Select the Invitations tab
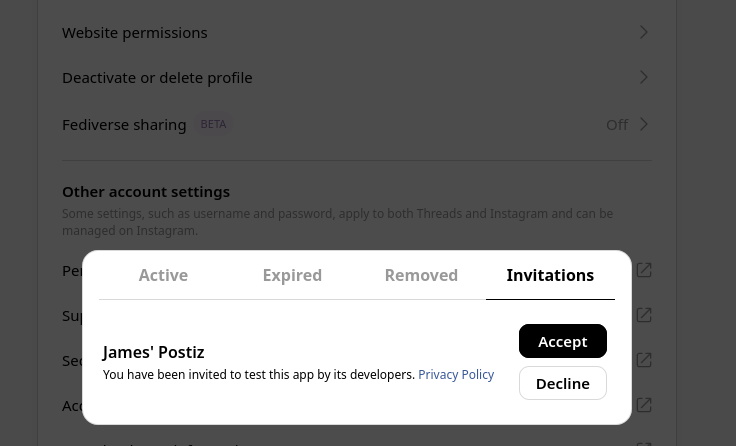Viewport: 736px width, 446px height. 550,275
